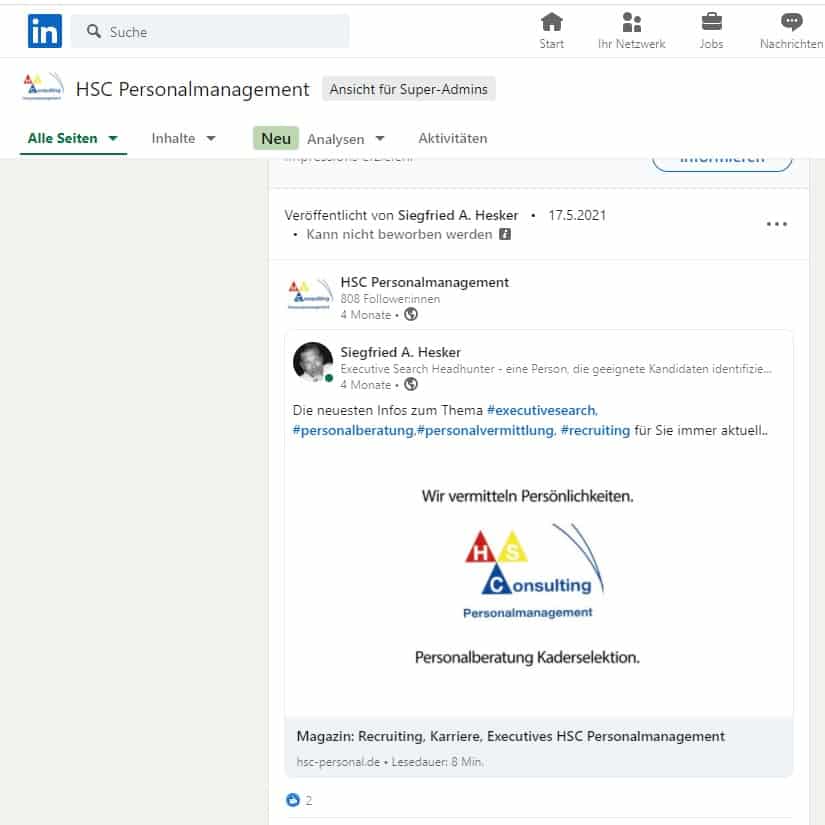
Task: Open the #personalvermittlung hashtag
Action: pyautogui.click(x=485, y=430)
